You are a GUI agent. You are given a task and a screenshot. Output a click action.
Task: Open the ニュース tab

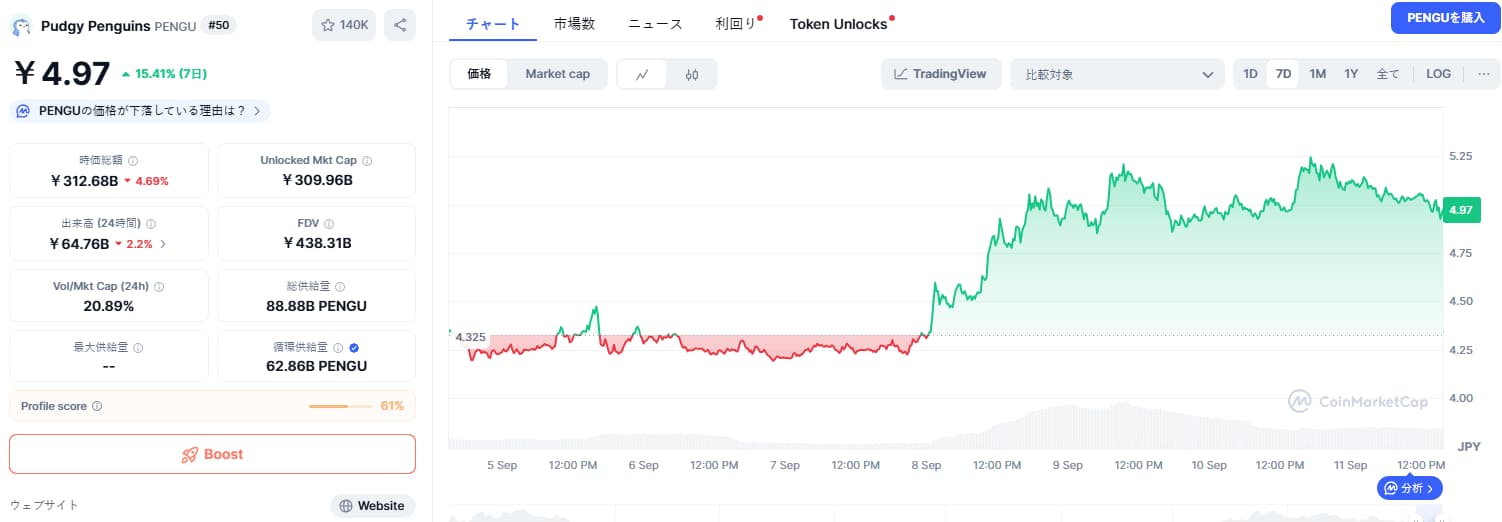[x=655, y=24]
